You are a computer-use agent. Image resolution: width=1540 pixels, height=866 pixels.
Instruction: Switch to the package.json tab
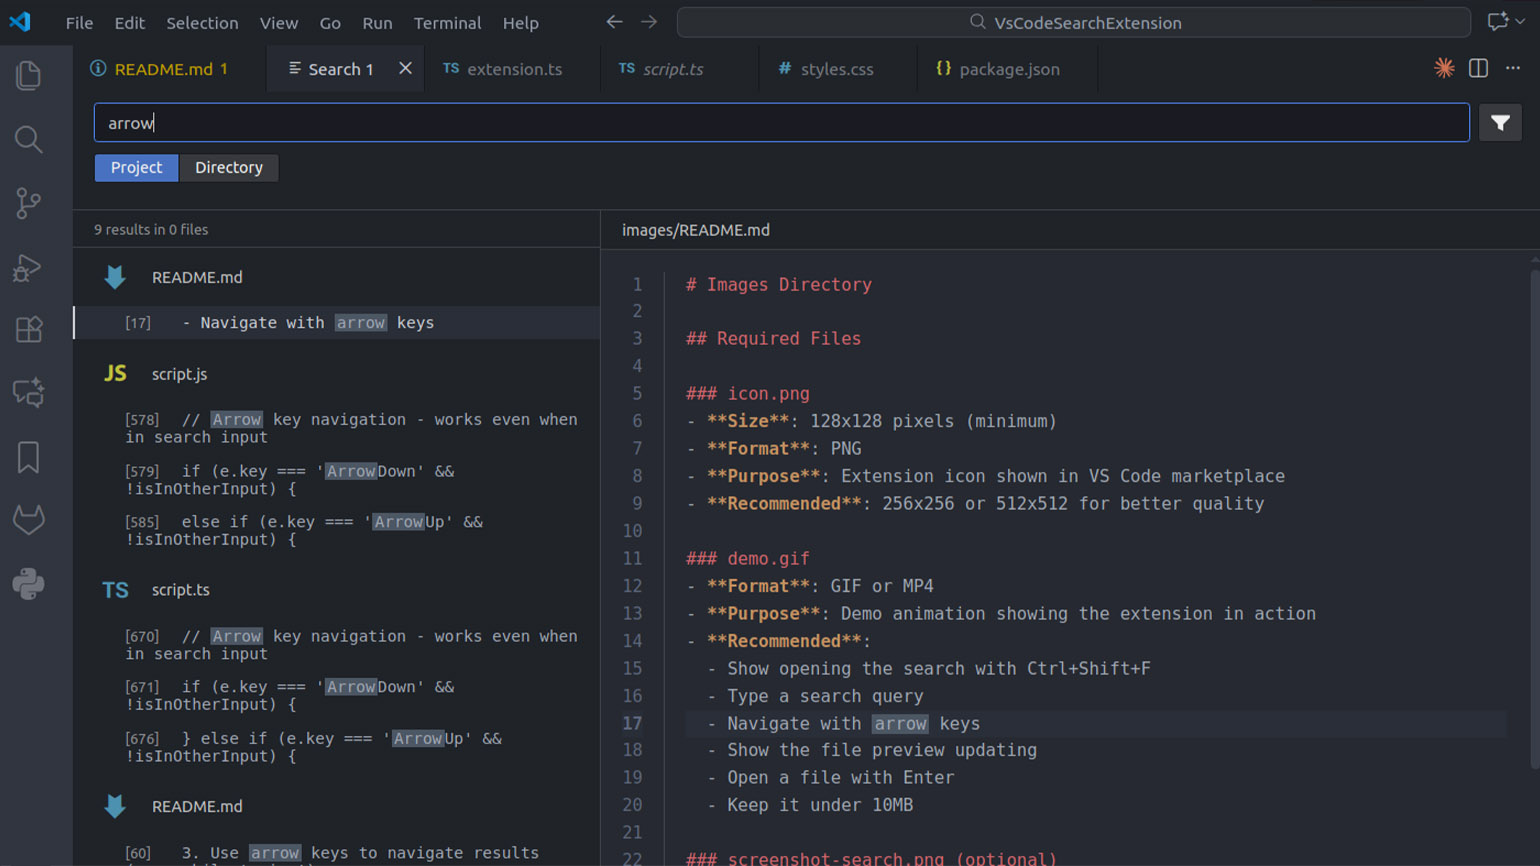(1008, 69)
